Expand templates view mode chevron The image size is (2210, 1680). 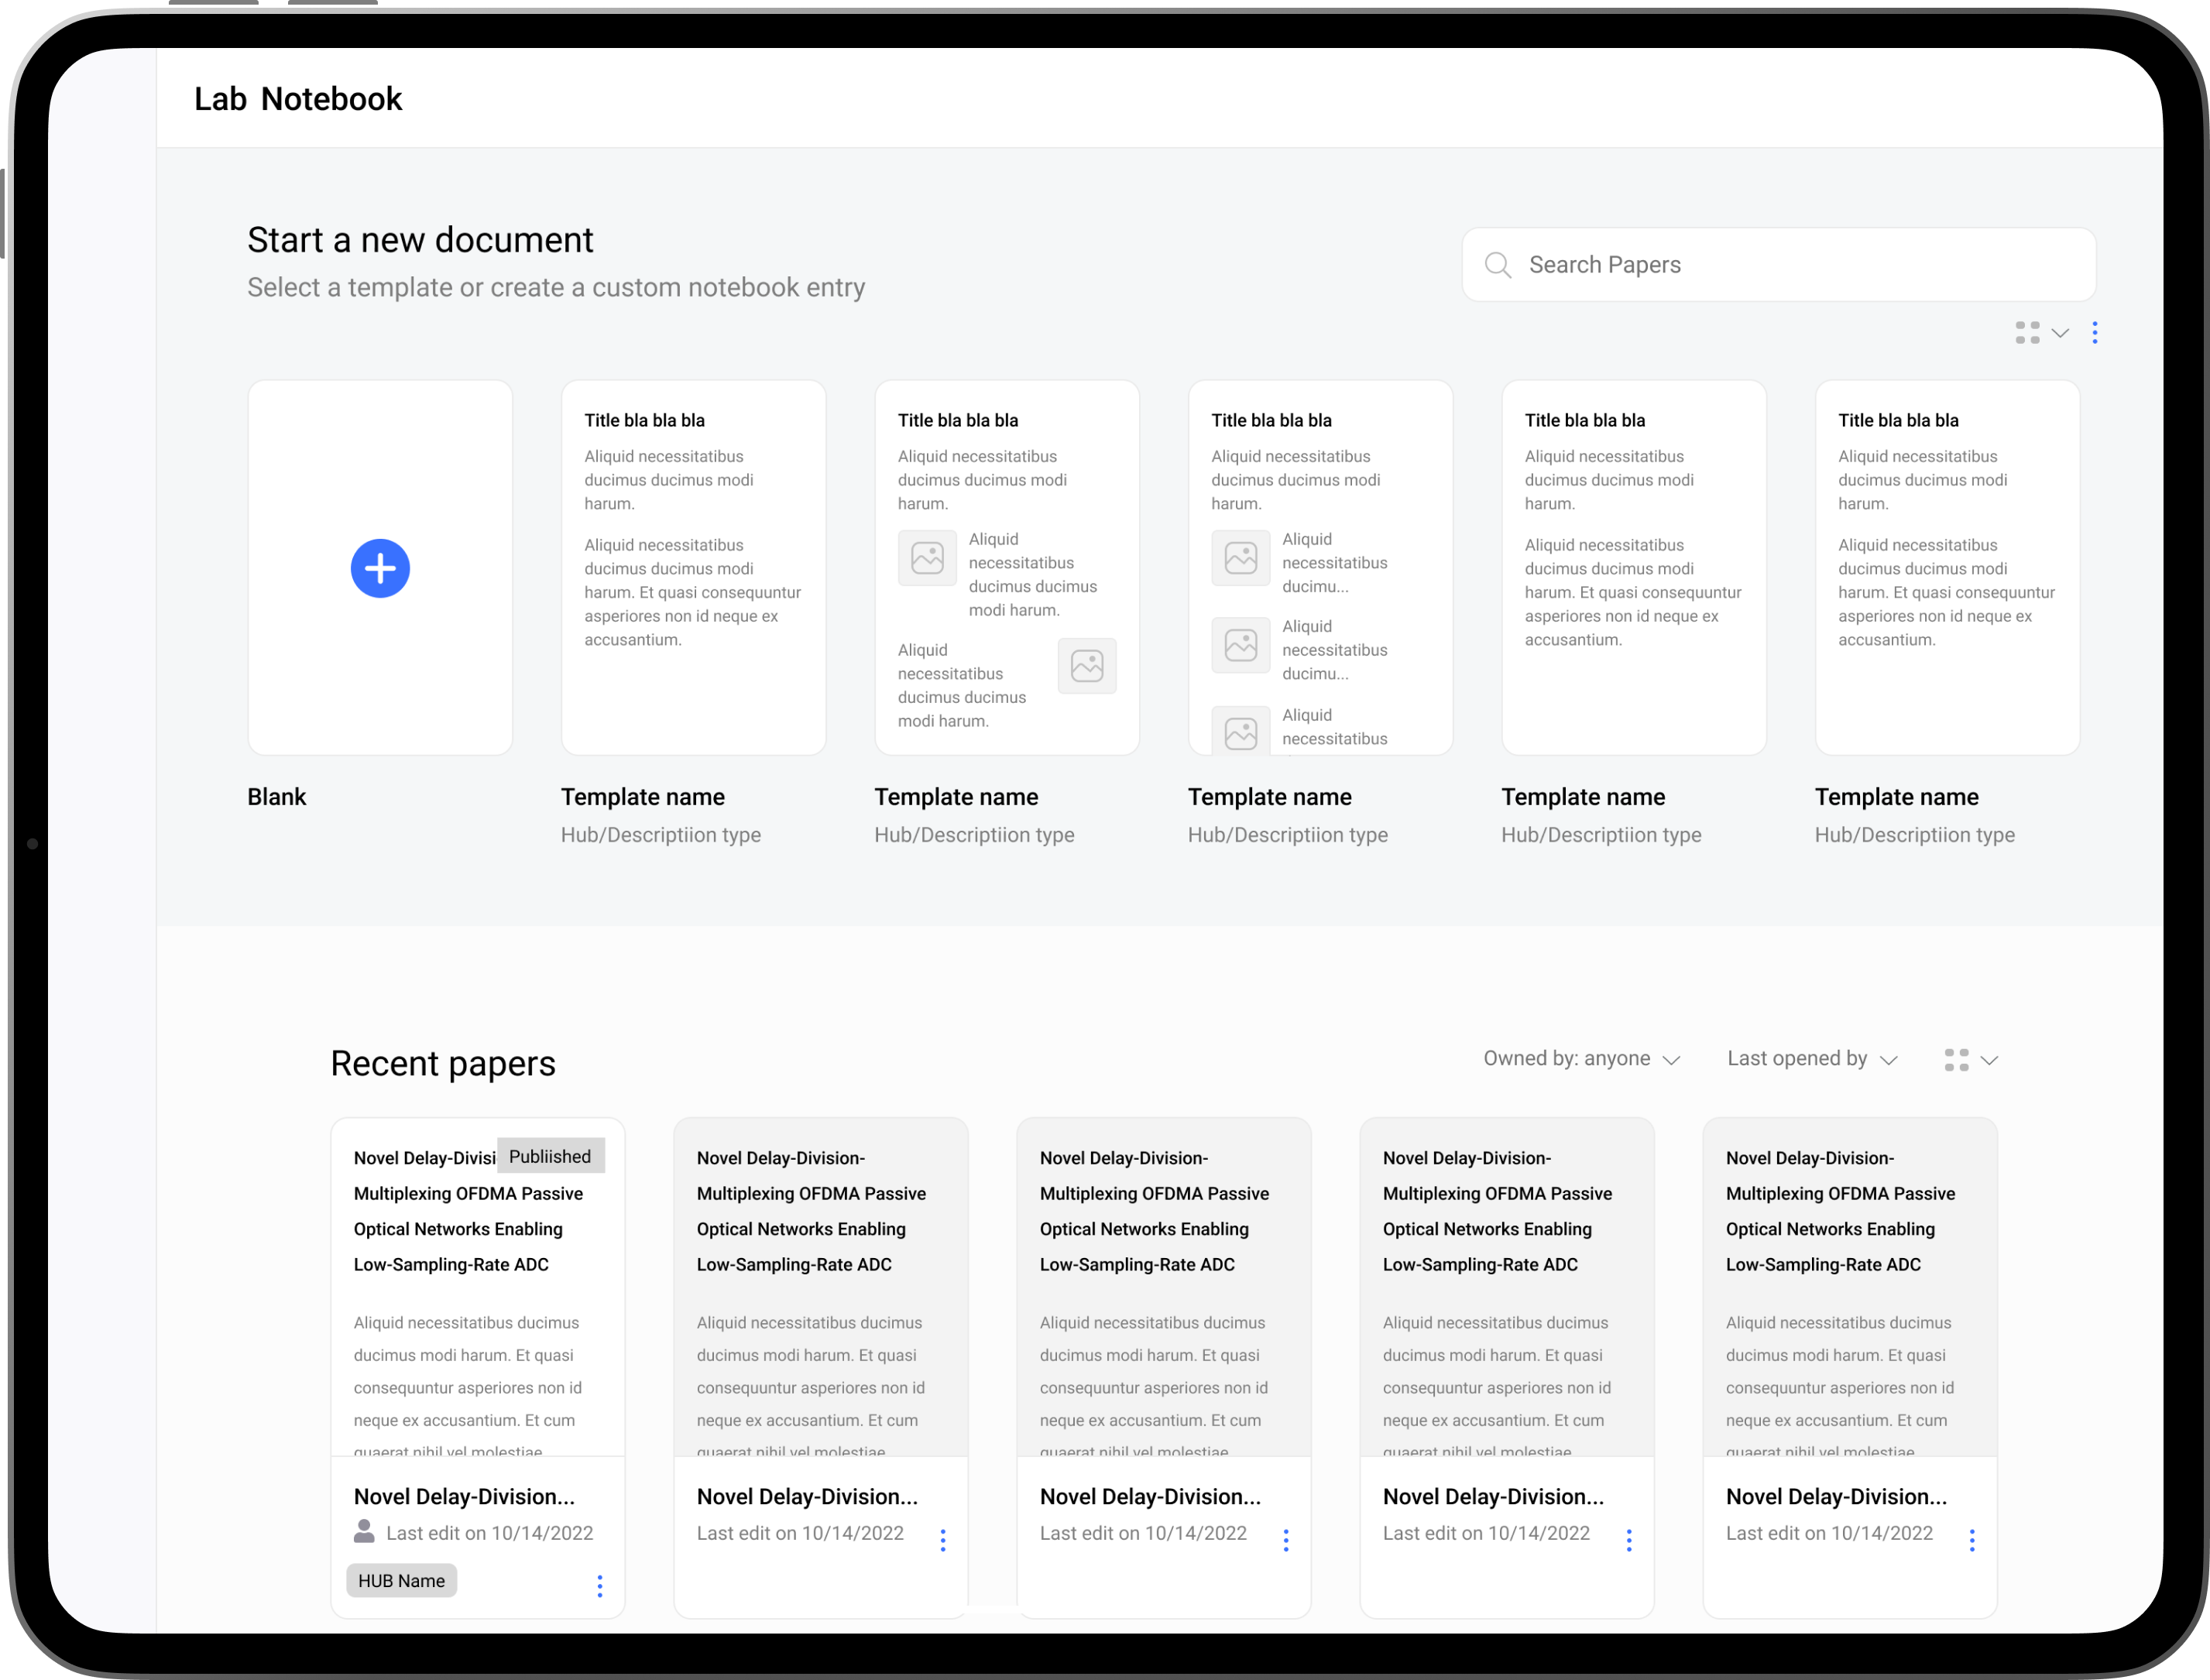[x=2060, y=333]
